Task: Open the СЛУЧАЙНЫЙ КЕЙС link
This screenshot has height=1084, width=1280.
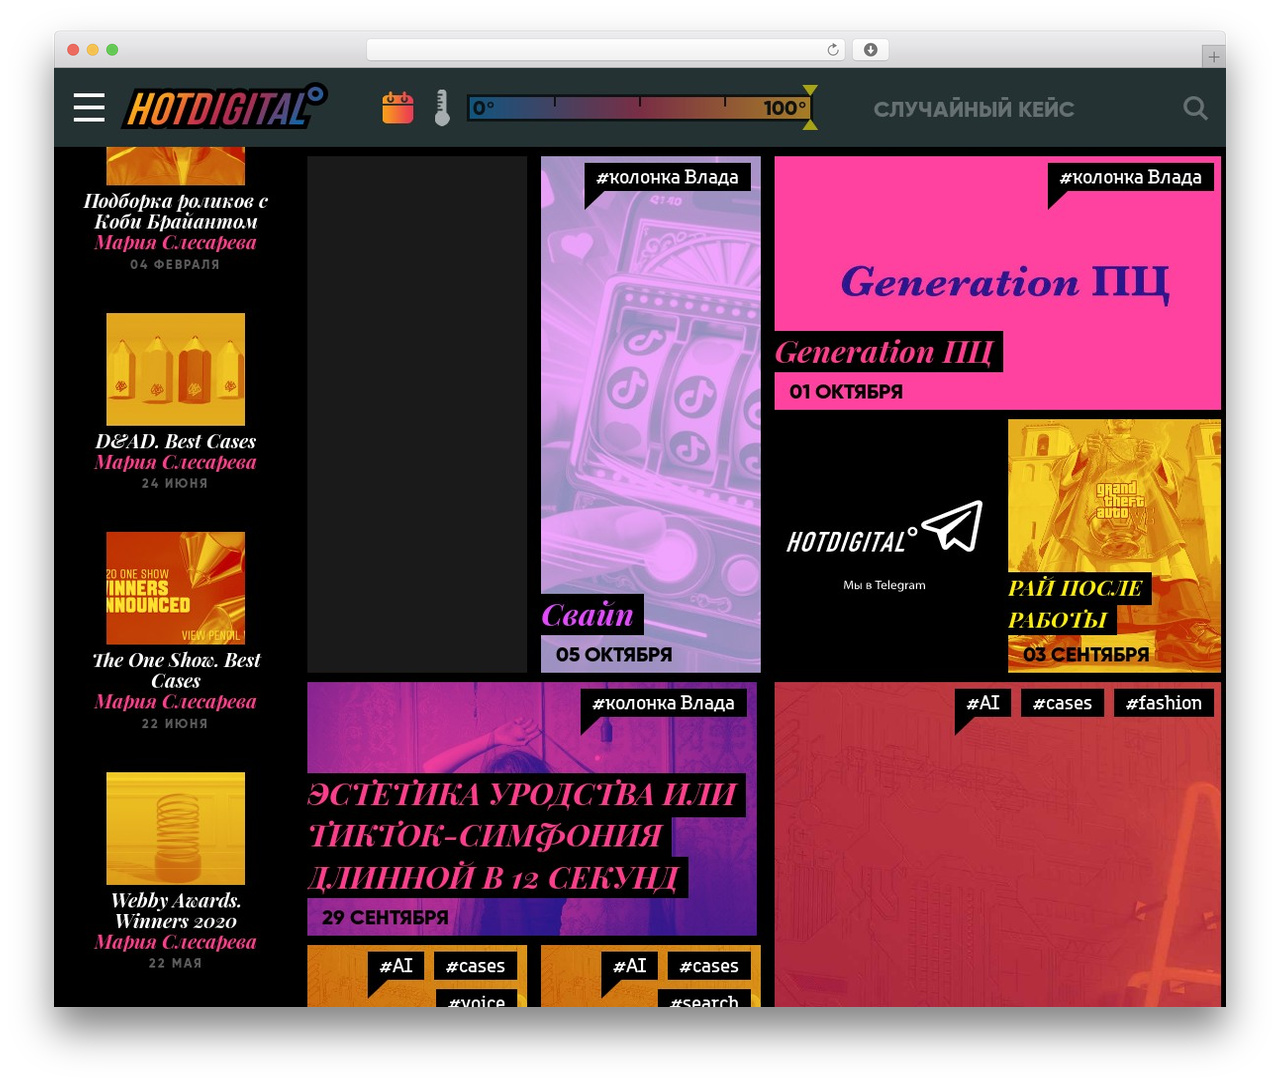Action: coord(974,109)
